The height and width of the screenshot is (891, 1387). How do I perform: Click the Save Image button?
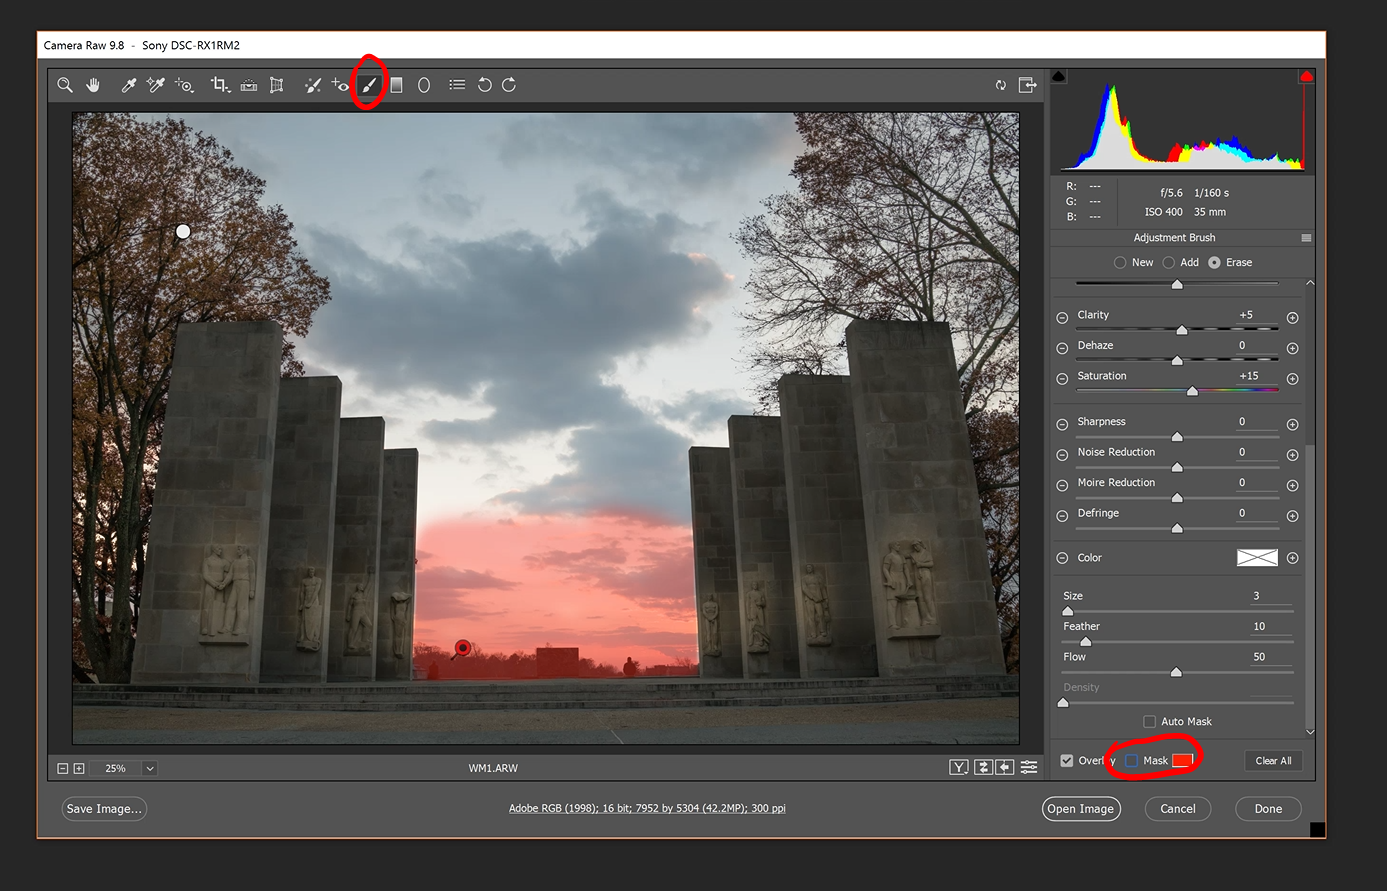click(104, 808)
